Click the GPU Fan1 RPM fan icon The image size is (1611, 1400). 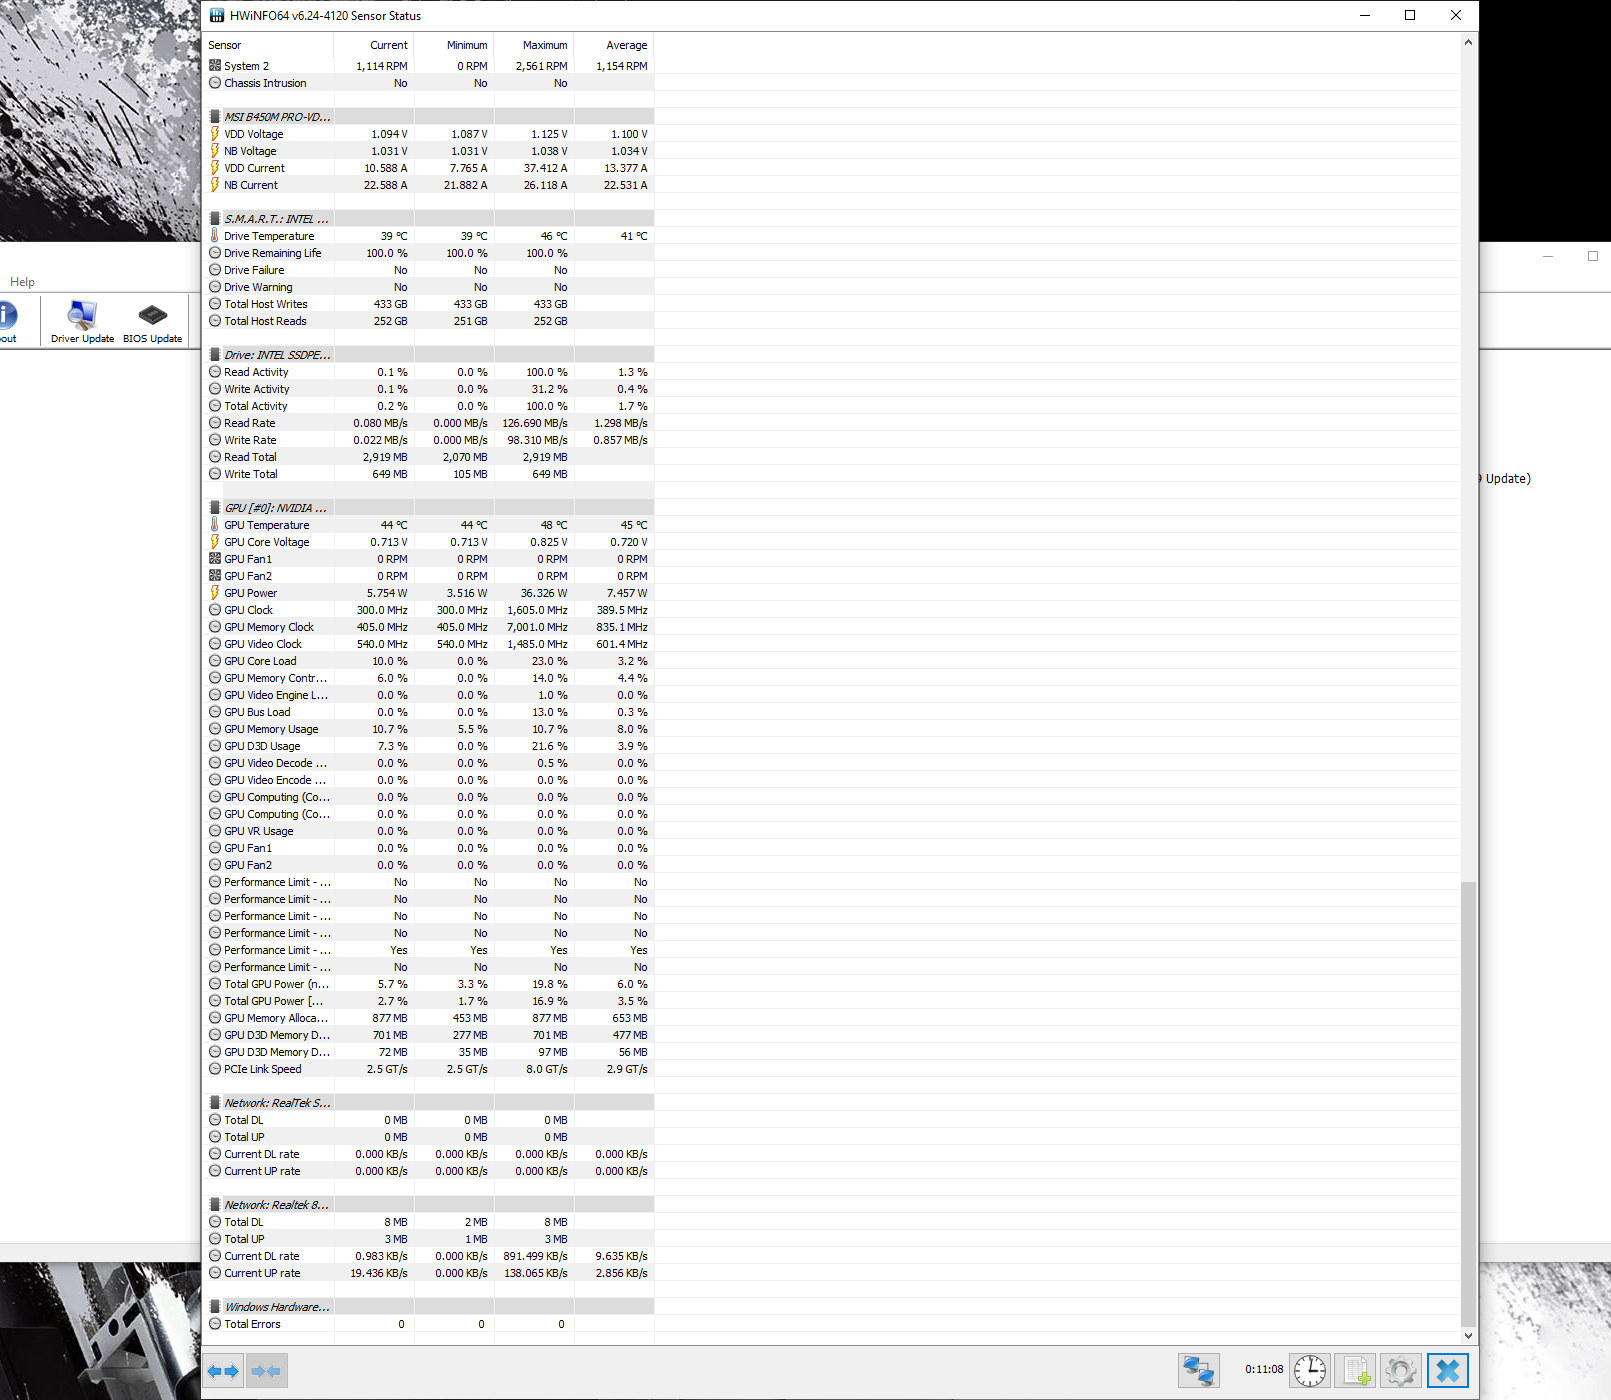tap(215, 559)
